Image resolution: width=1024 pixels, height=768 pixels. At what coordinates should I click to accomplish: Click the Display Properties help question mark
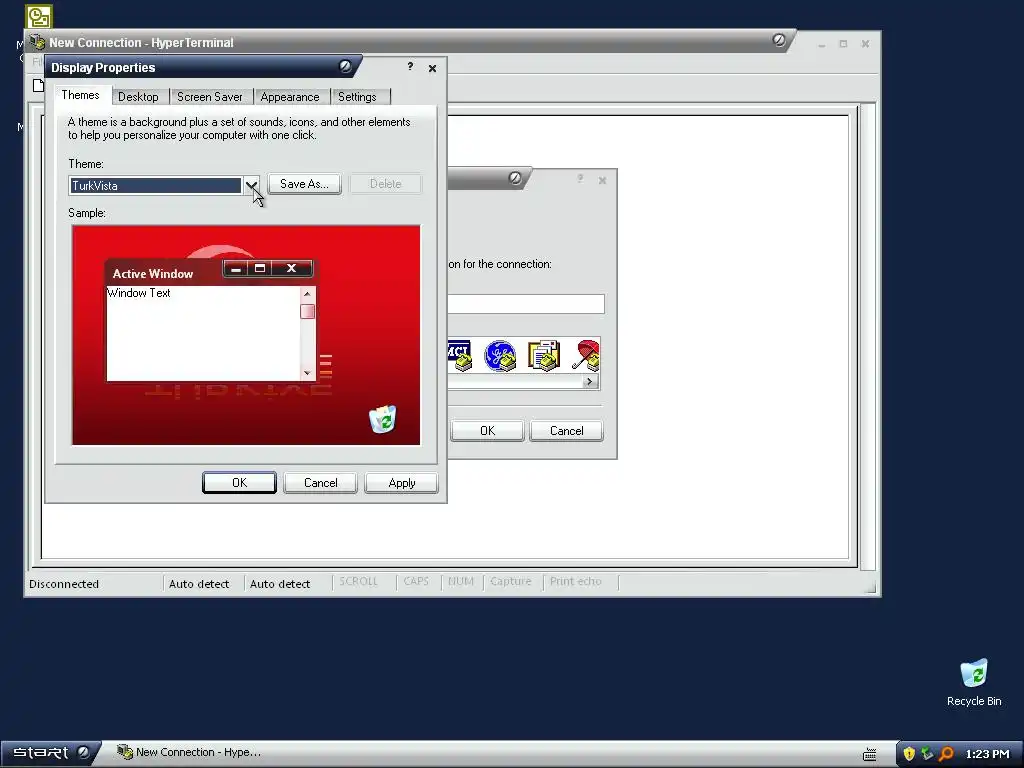(410, 67)
